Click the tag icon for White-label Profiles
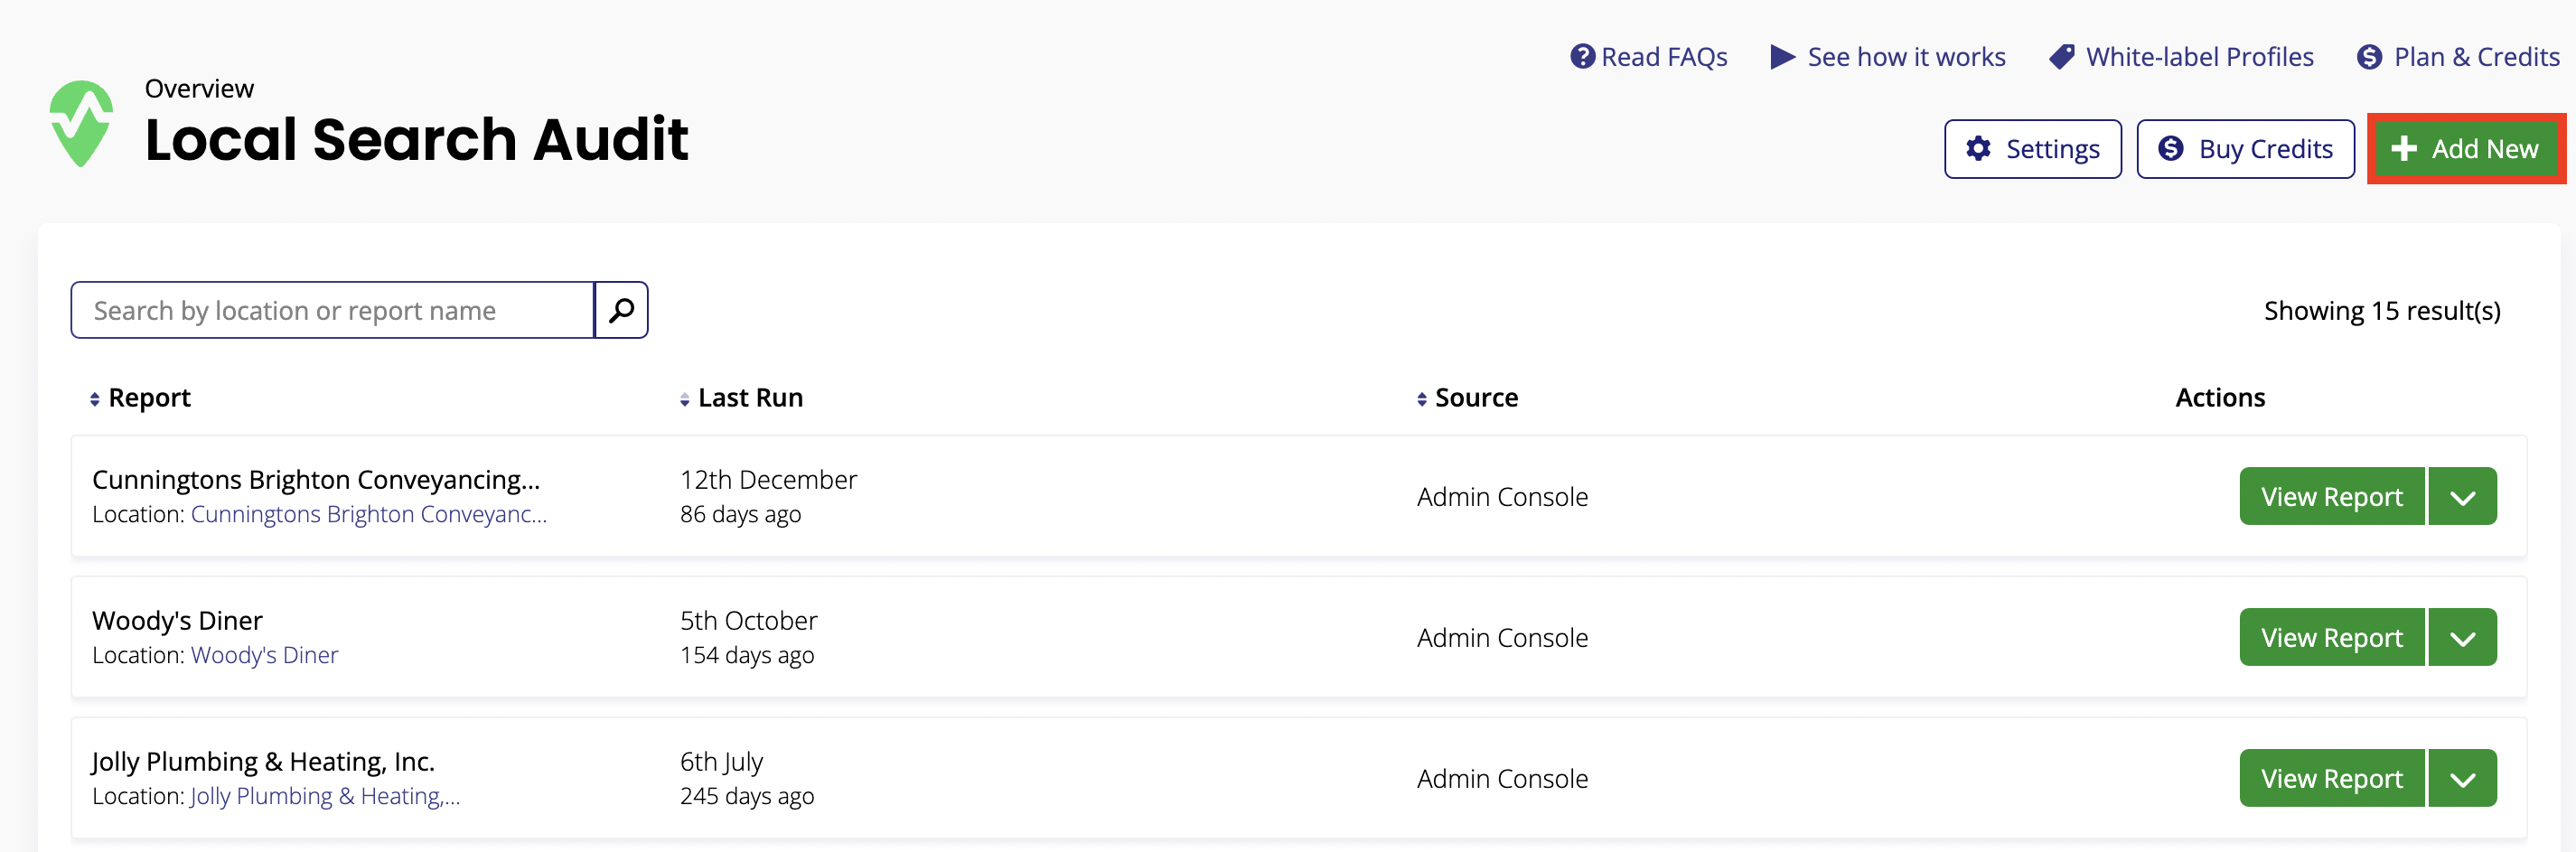The width and height of the screenshot is (2576, 852). click(2061, 57)
